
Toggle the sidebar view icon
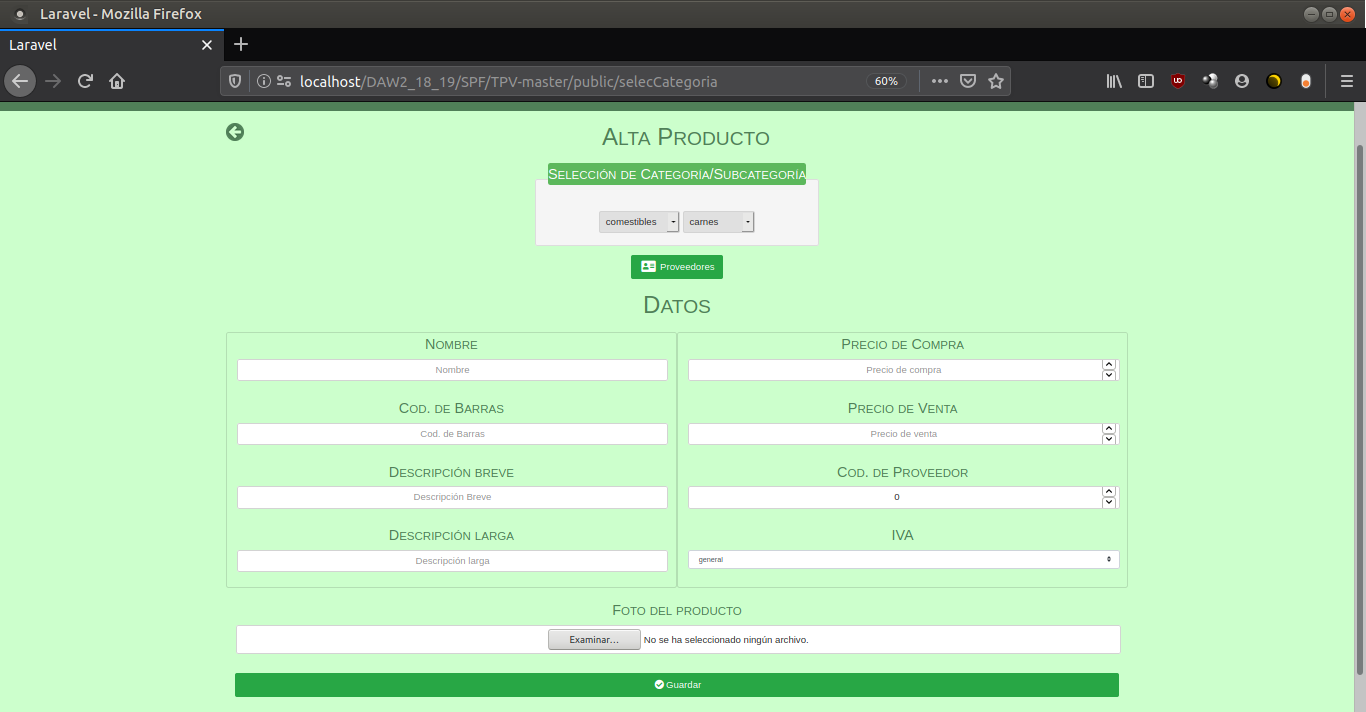tap(1146, 81)
